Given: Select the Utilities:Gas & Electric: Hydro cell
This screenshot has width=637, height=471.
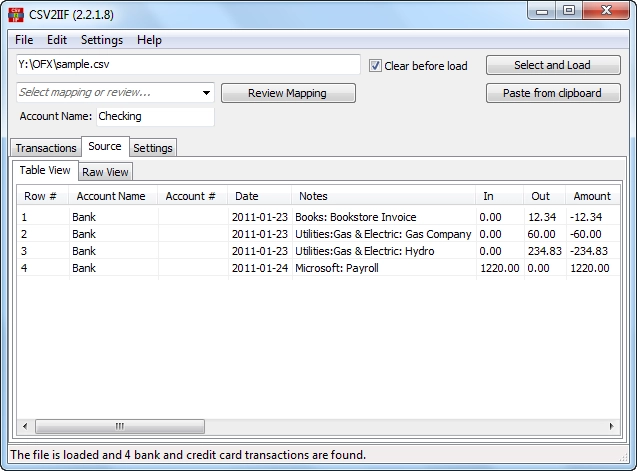Looking at the screenshot, I should (x=384, y=251).
